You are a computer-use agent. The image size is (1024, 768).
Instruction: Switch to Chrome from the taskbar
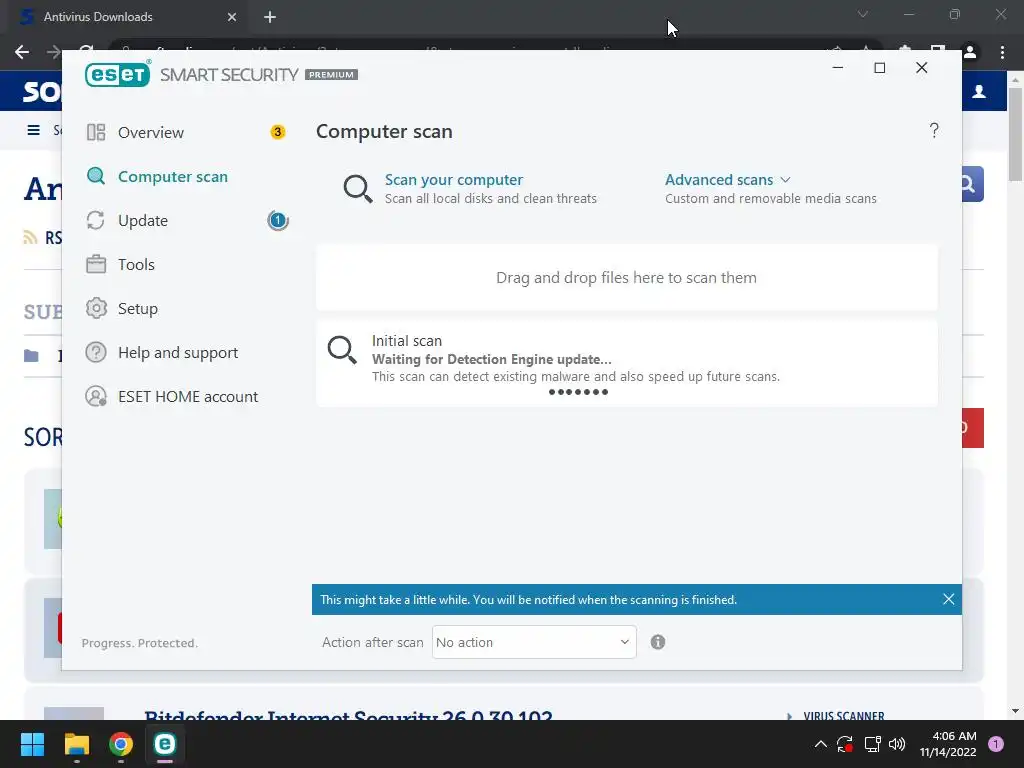[121, 744]
